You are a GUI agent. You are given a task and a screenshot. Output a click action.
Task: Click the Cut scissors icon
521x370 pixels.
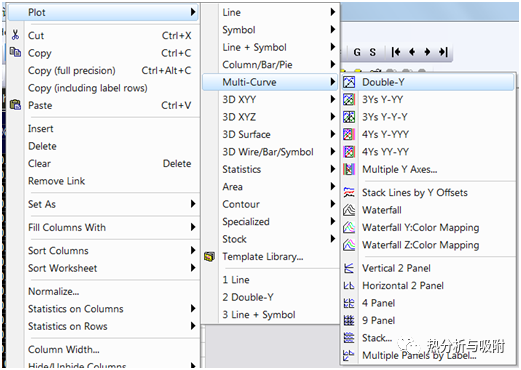(x=15, y=35)
